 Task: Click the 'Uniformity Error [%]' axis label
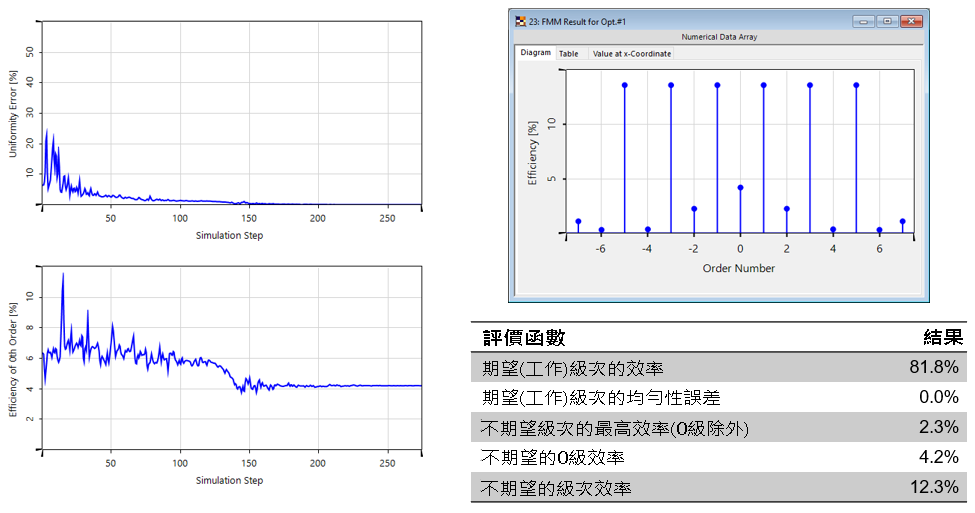click(13, 114)
